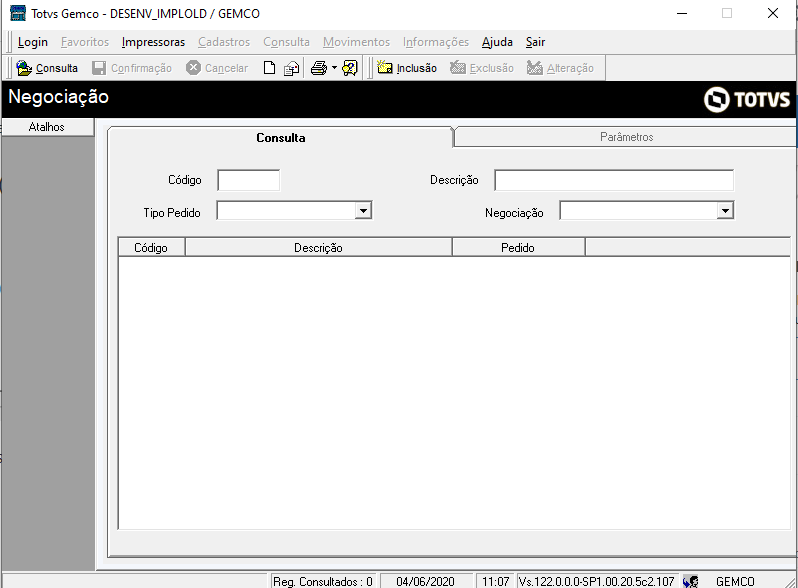Click the Reg. Consultados : 0 status text
This screenshot has height=588, width=798.
click(x=323, y=581)
